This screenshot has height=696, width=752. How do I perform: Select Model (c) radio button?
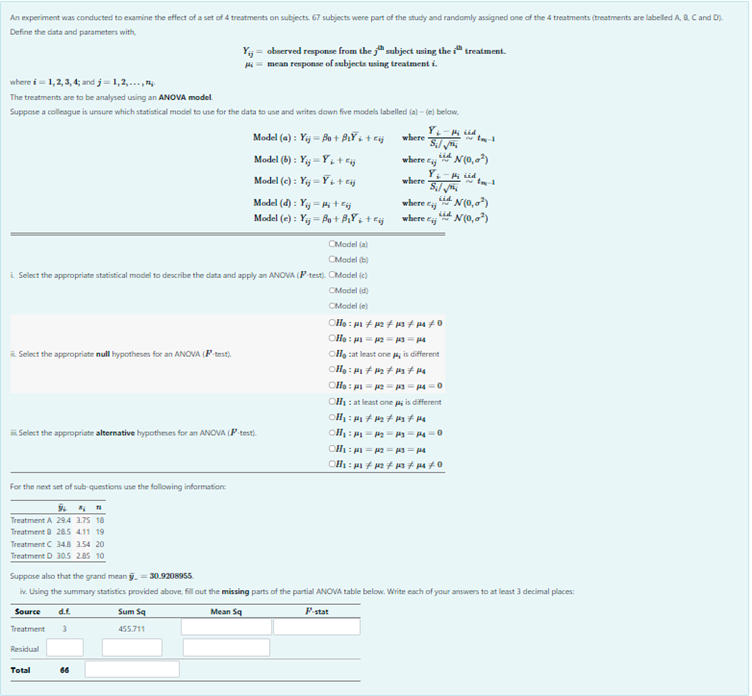pyautogui.click(x=332, y=274)
